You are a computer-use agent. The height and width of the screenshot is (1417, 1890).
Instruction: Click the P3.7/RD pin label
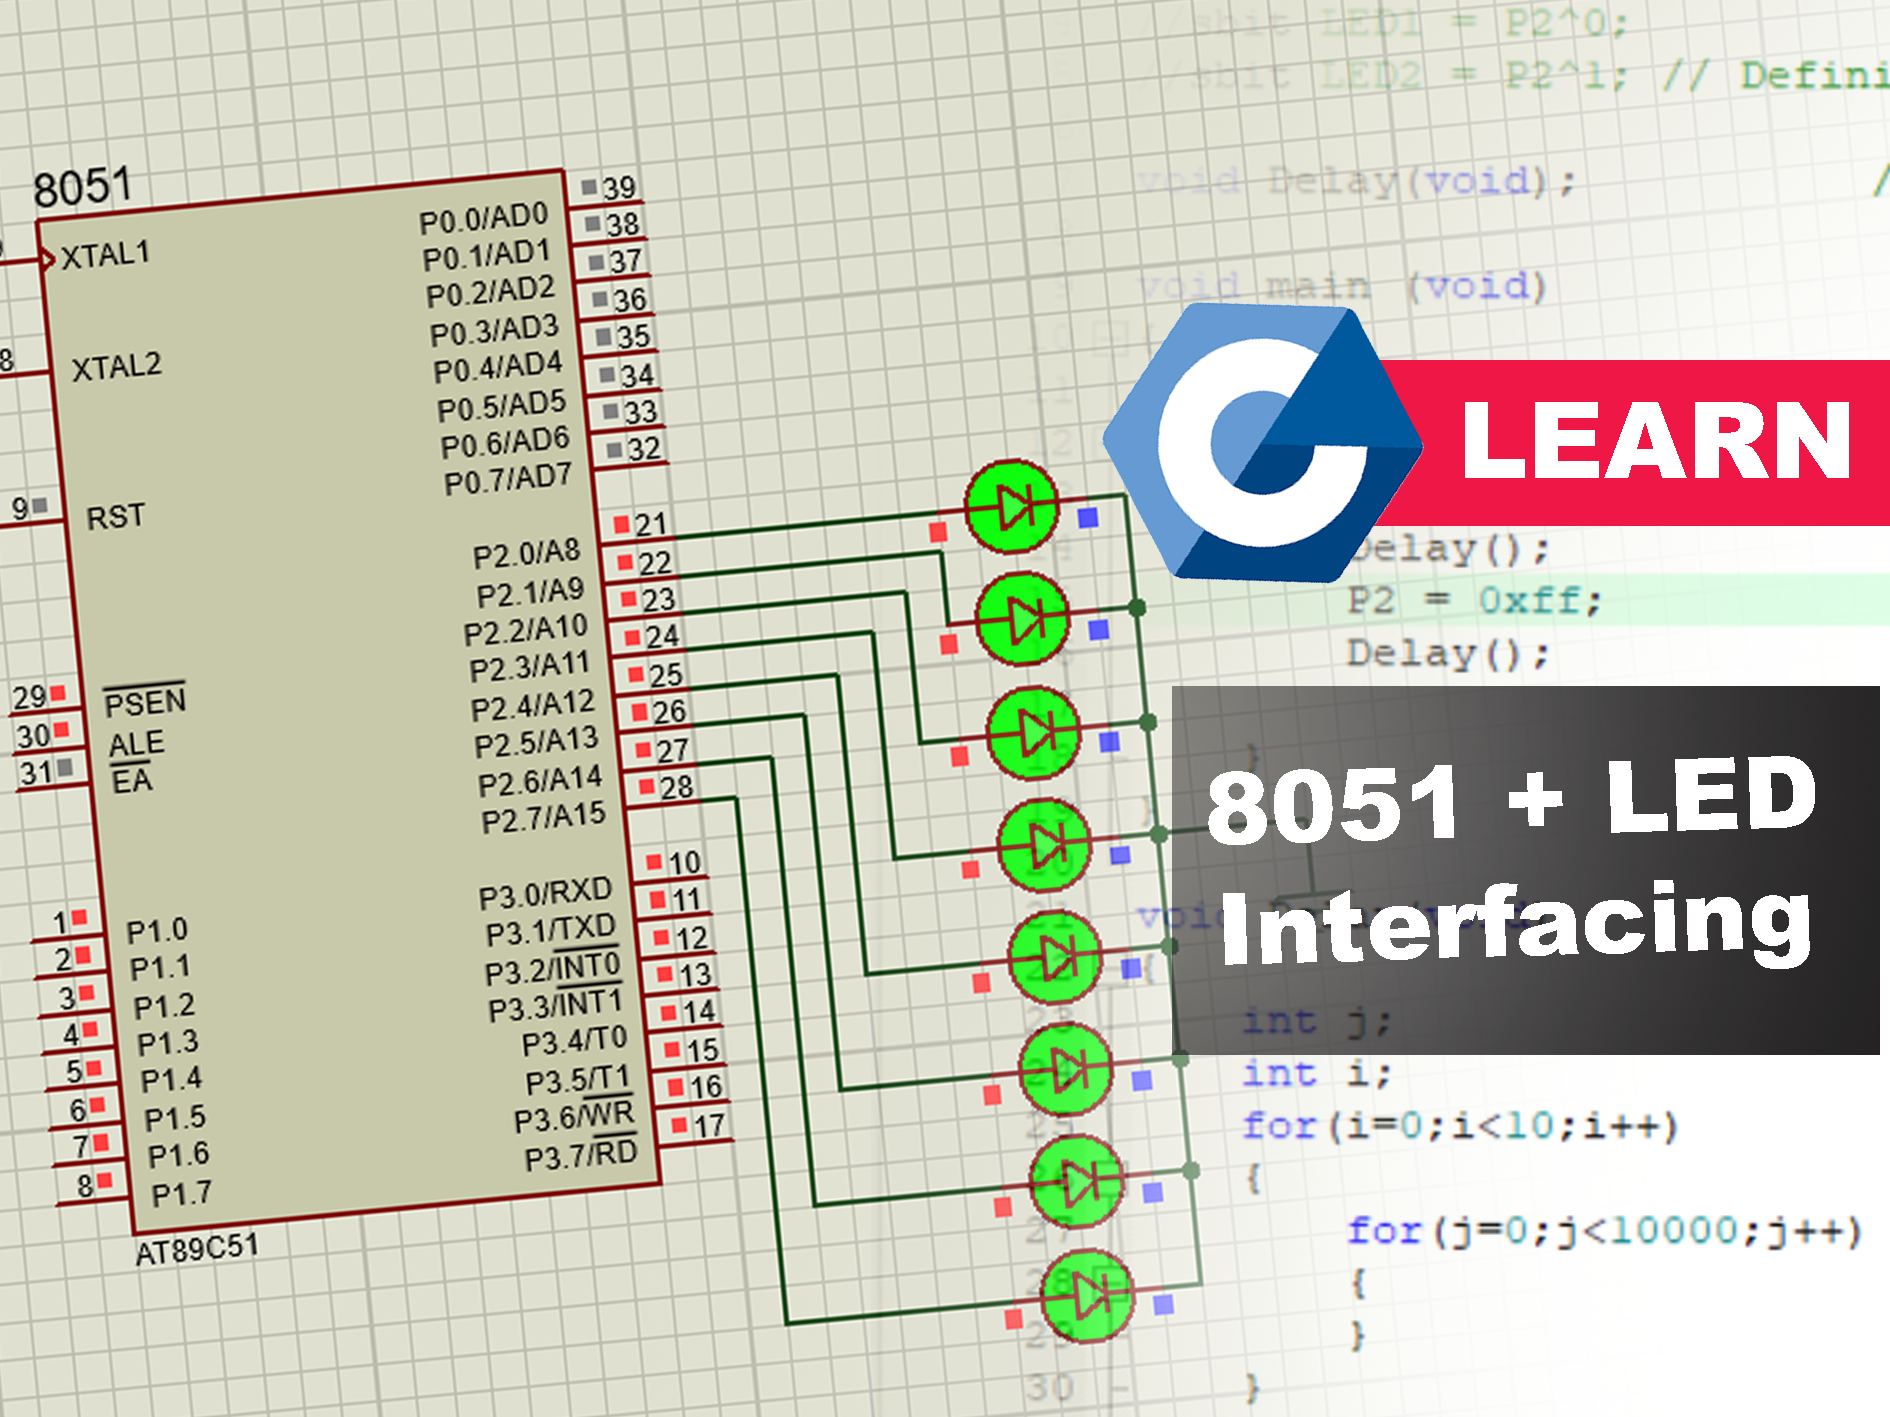tap(581, 1156)
